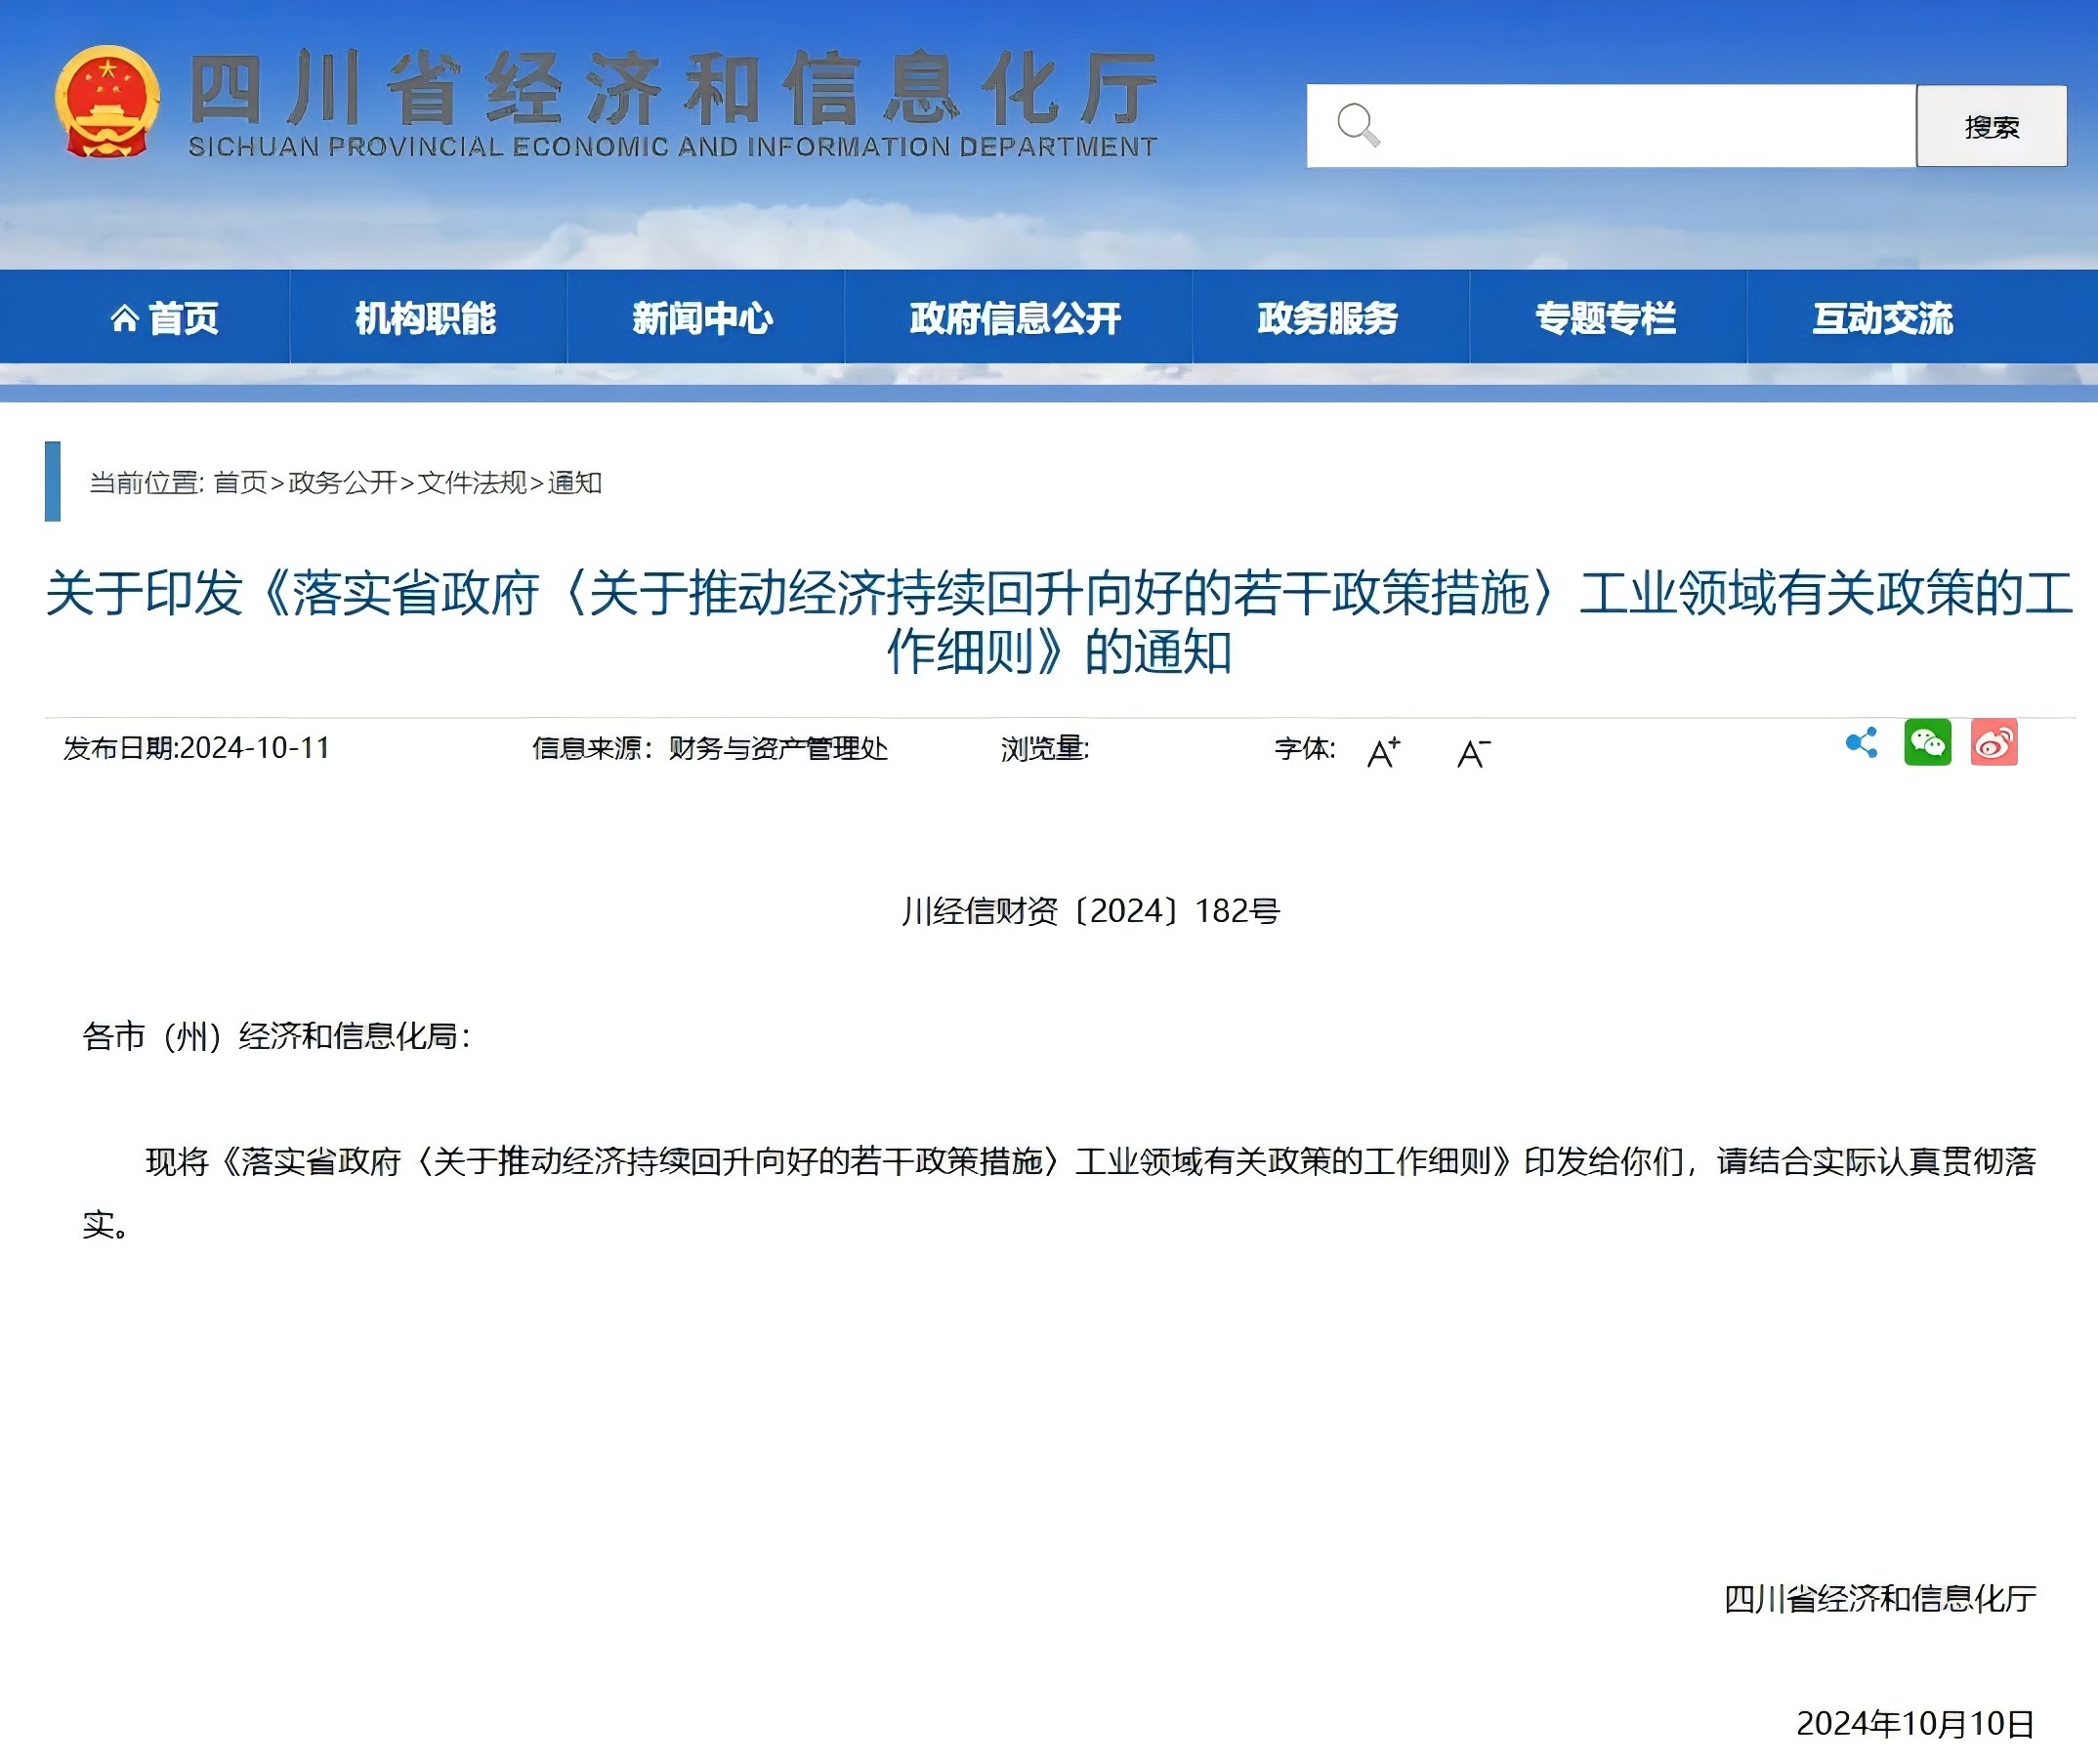Image resolution: width=2098 pixels, height=1764 pixels.
Task: Click 首页 in the breadcrumb
Action: point(240,483)
